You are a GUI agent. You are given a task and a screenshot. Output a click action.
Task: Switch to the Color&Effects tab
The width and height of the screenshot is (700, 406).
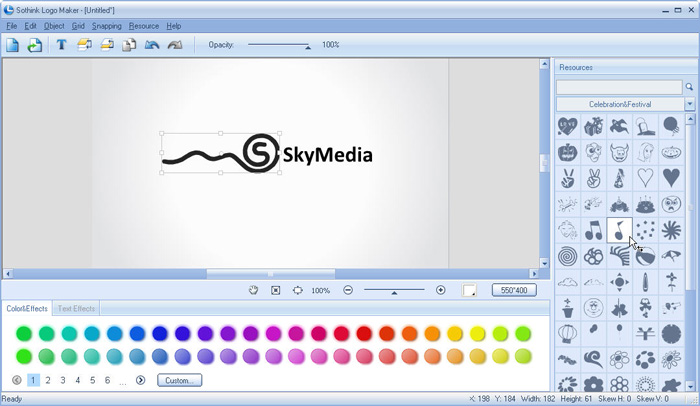pyautogui.click(x=27, y=309)
